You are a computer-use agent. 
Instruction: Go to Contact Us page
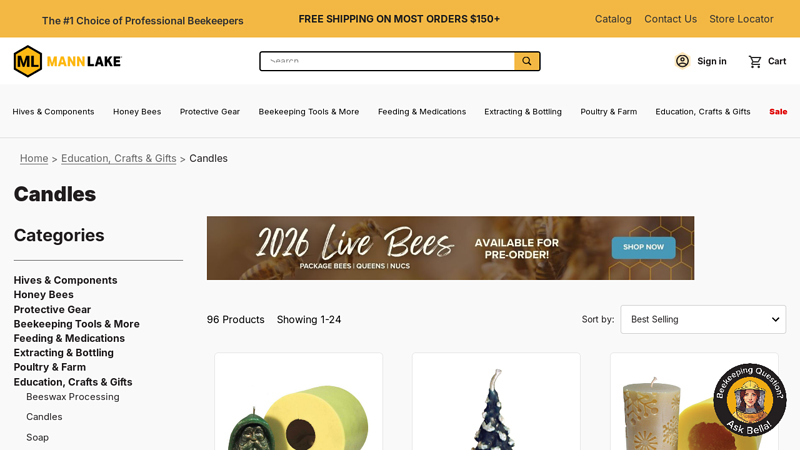click(x=670, y=19)
